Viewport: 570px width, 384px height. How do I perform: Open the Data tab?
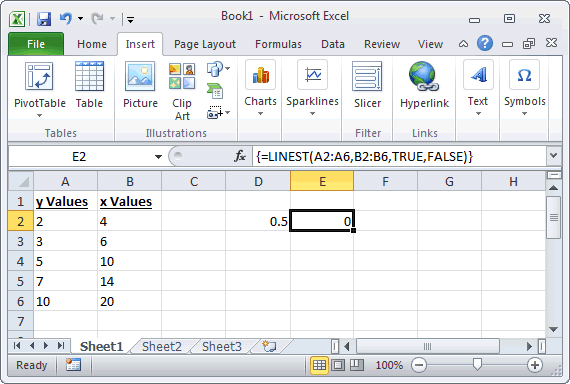click(333, 44)
